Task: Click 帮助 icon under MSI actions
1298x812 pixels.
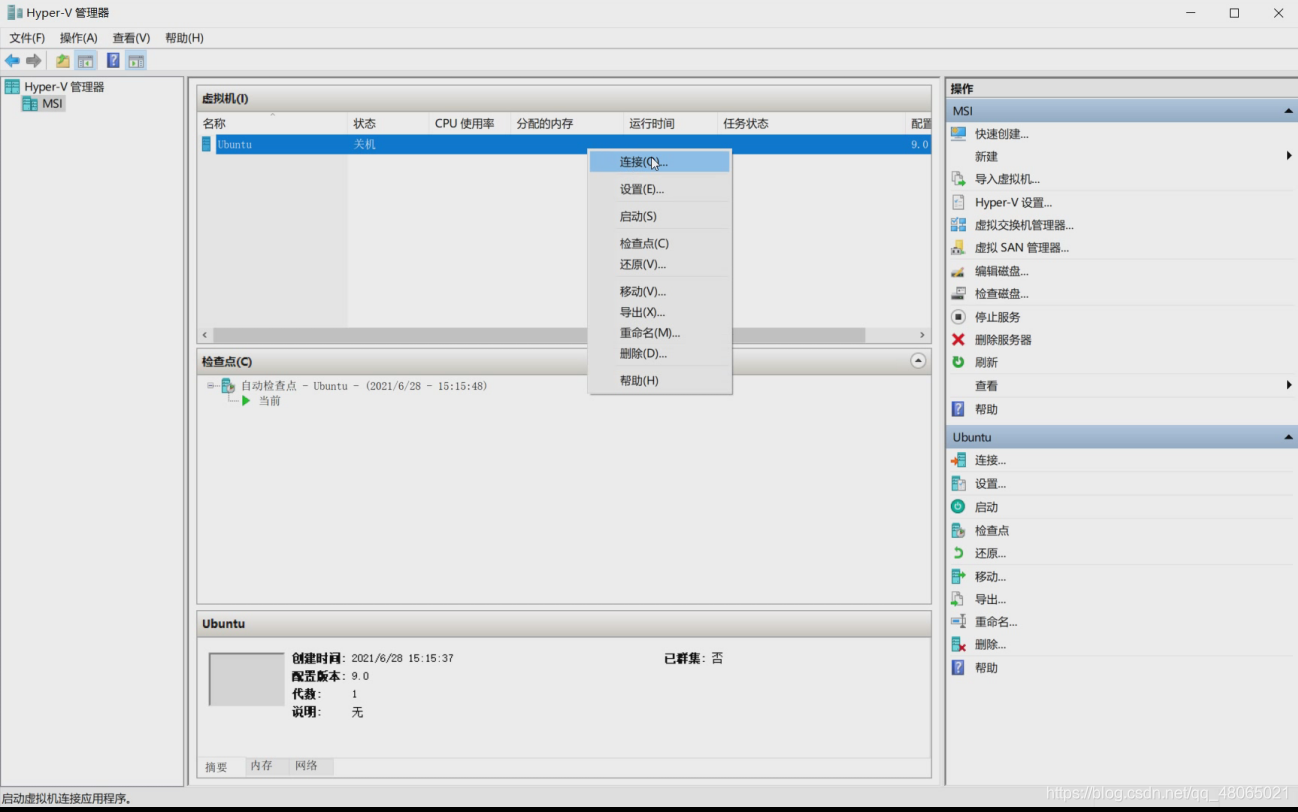Action: 958,409
